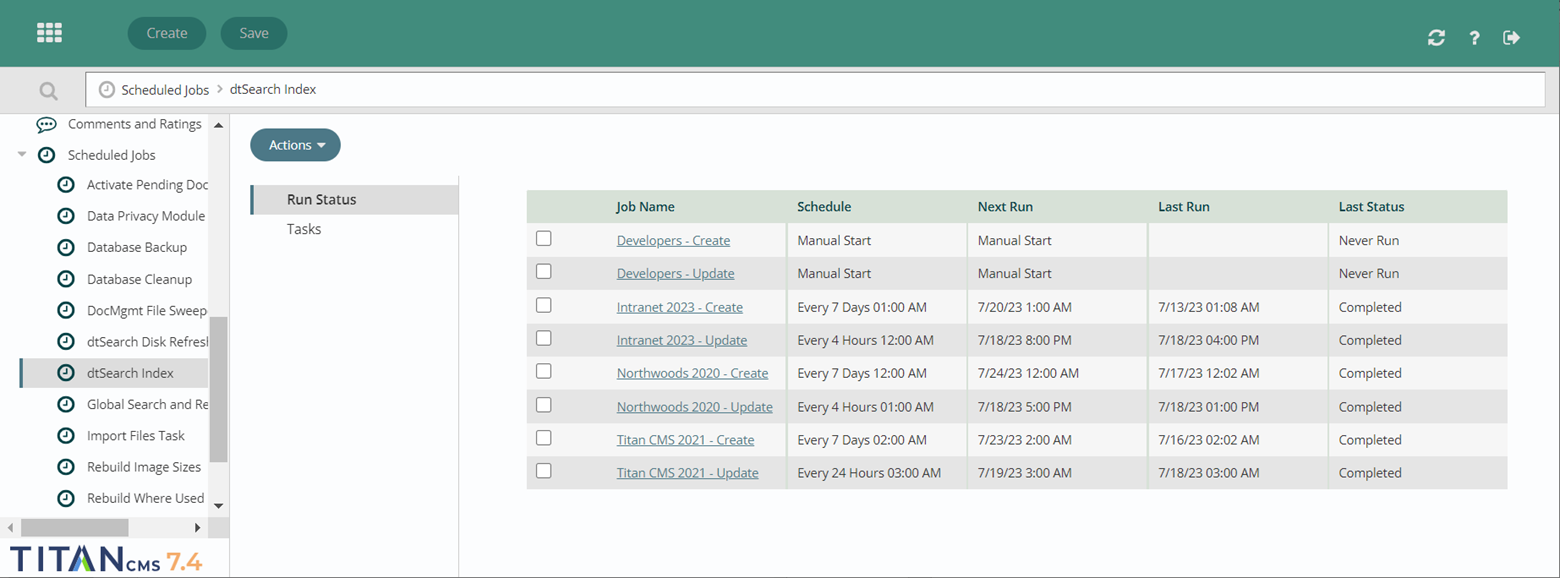This screenshot has width=1560, height=578.
Task: Click the Last Status column header
Action: pyautogui.click(x=1372, y=207)
